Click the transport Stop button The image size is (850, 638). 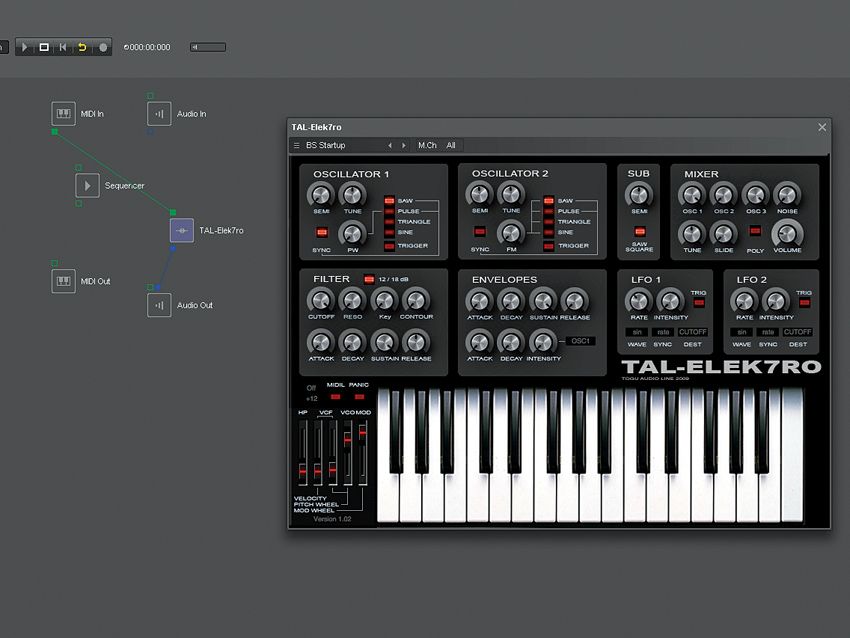click(44, 47)
